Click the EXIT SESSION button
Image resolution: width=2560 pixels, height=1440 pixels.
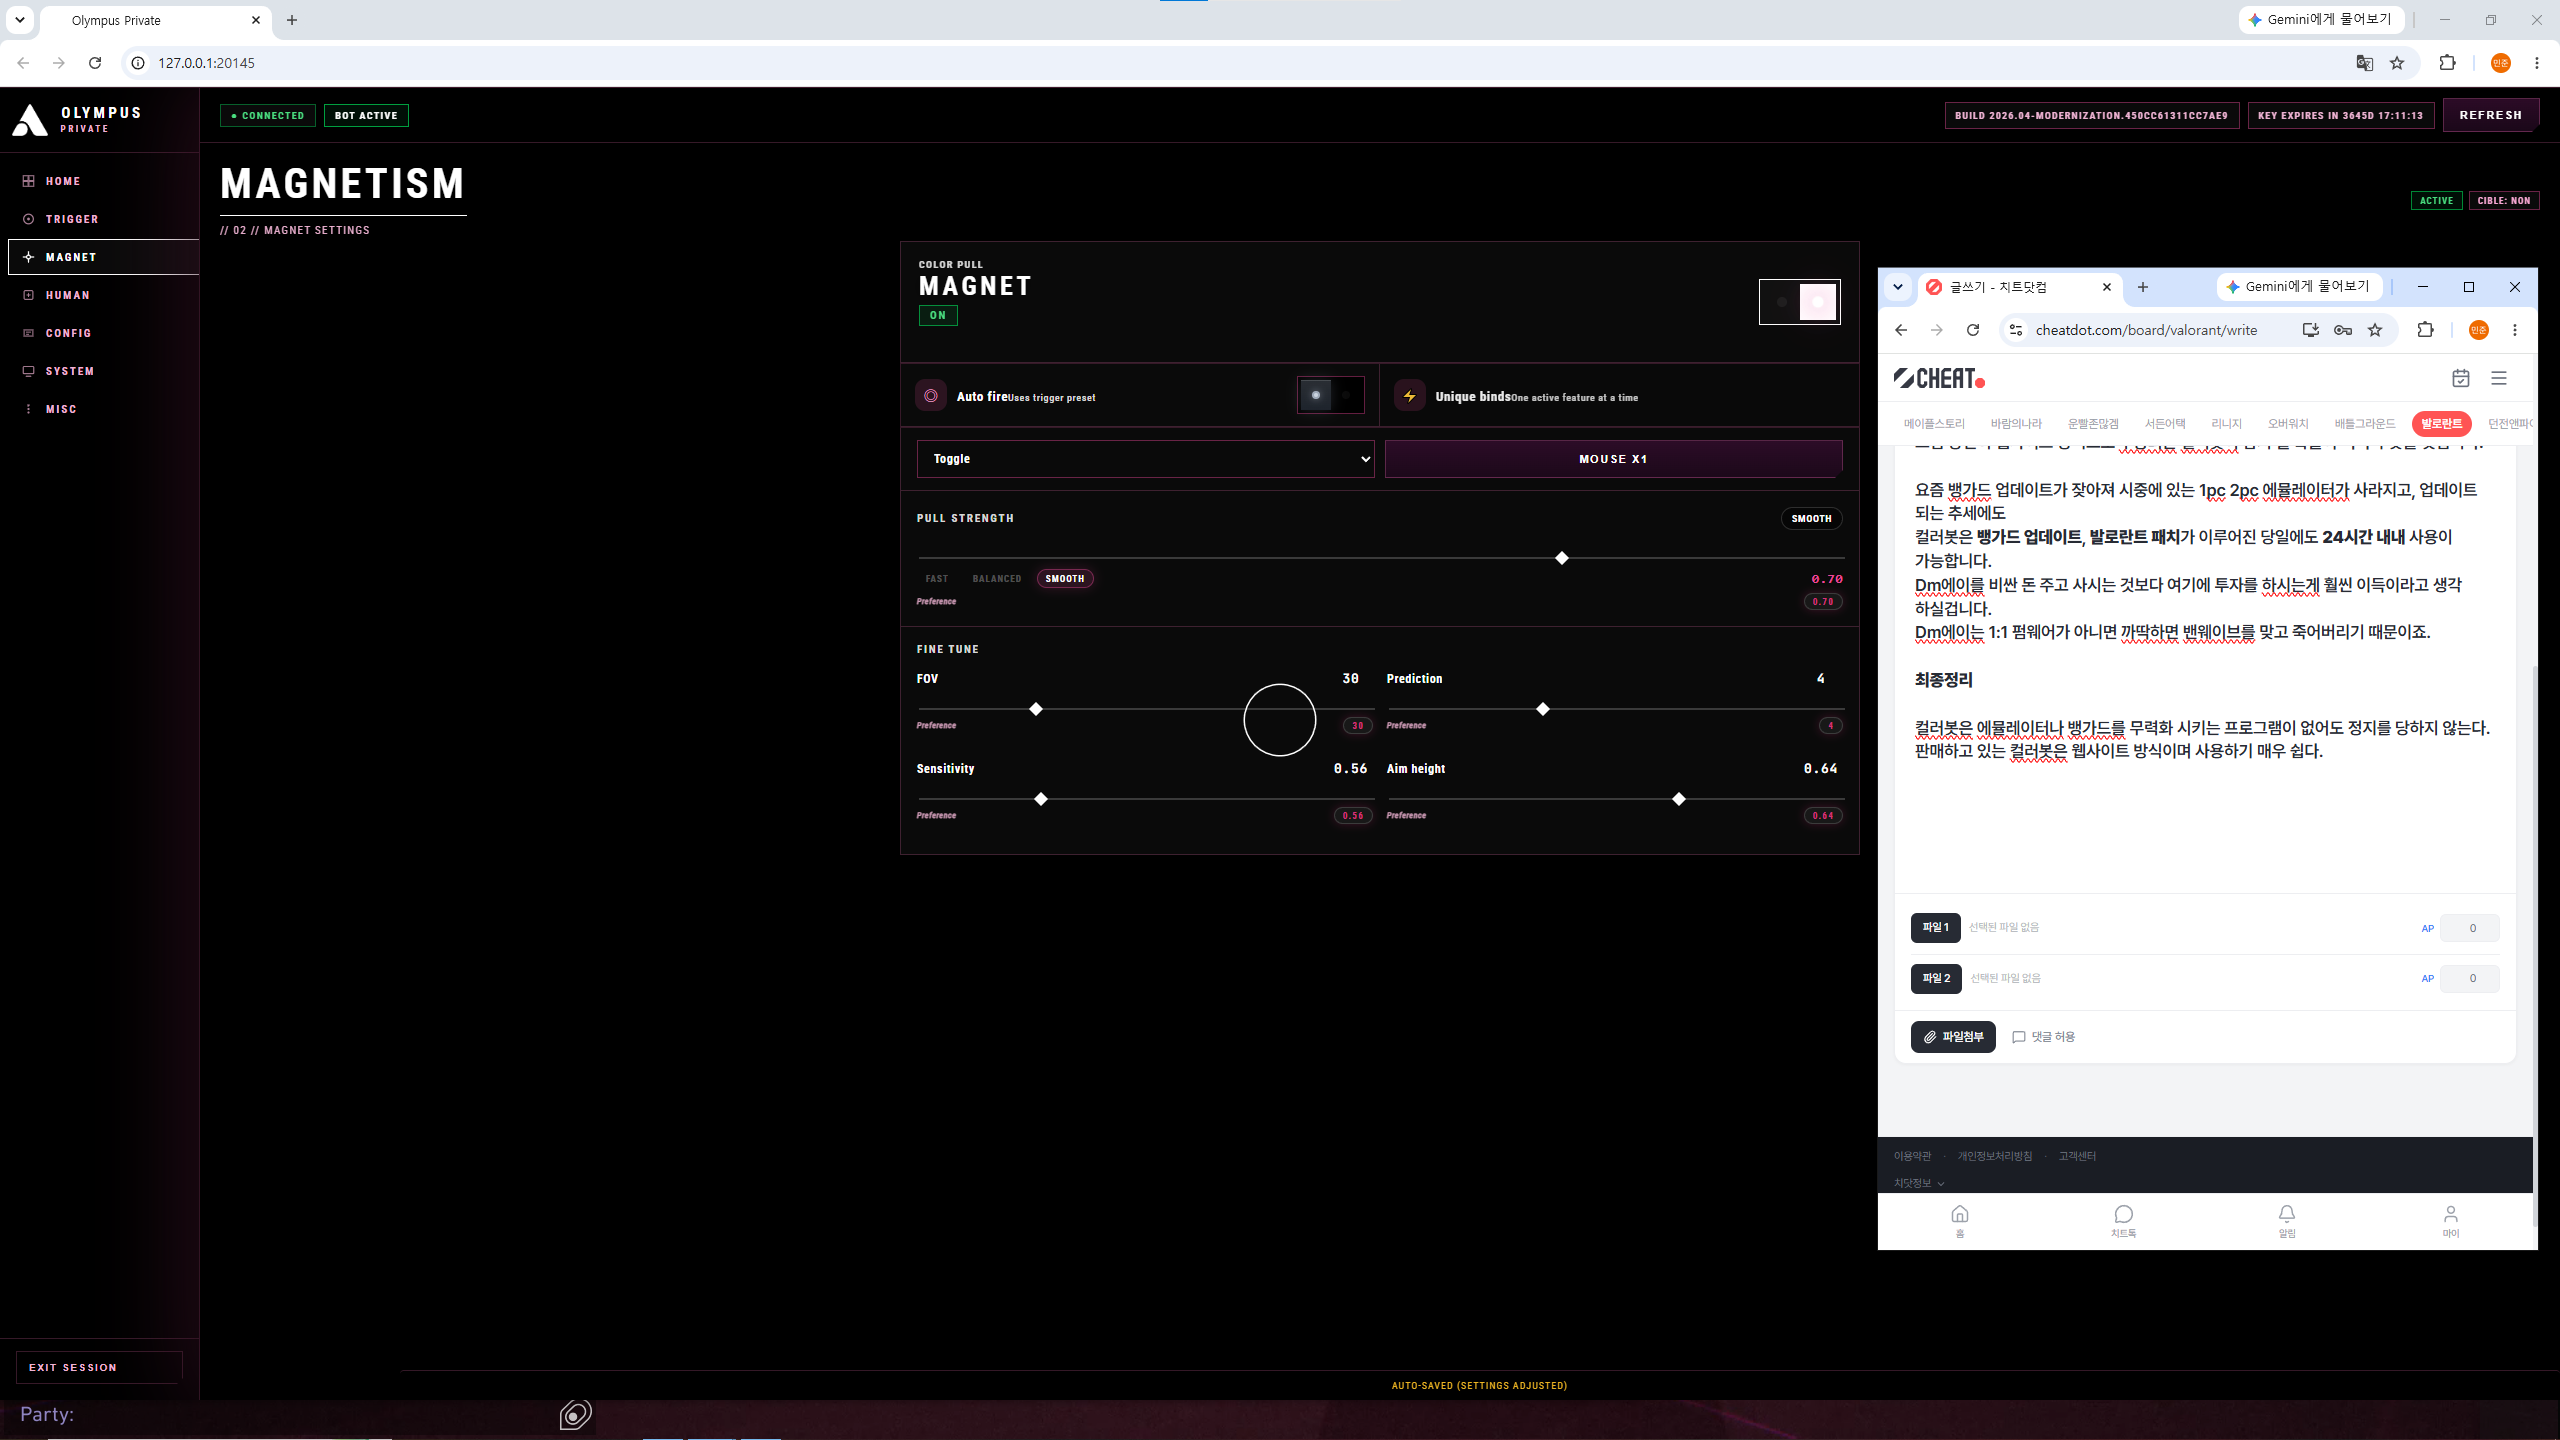pos(99,1367)
